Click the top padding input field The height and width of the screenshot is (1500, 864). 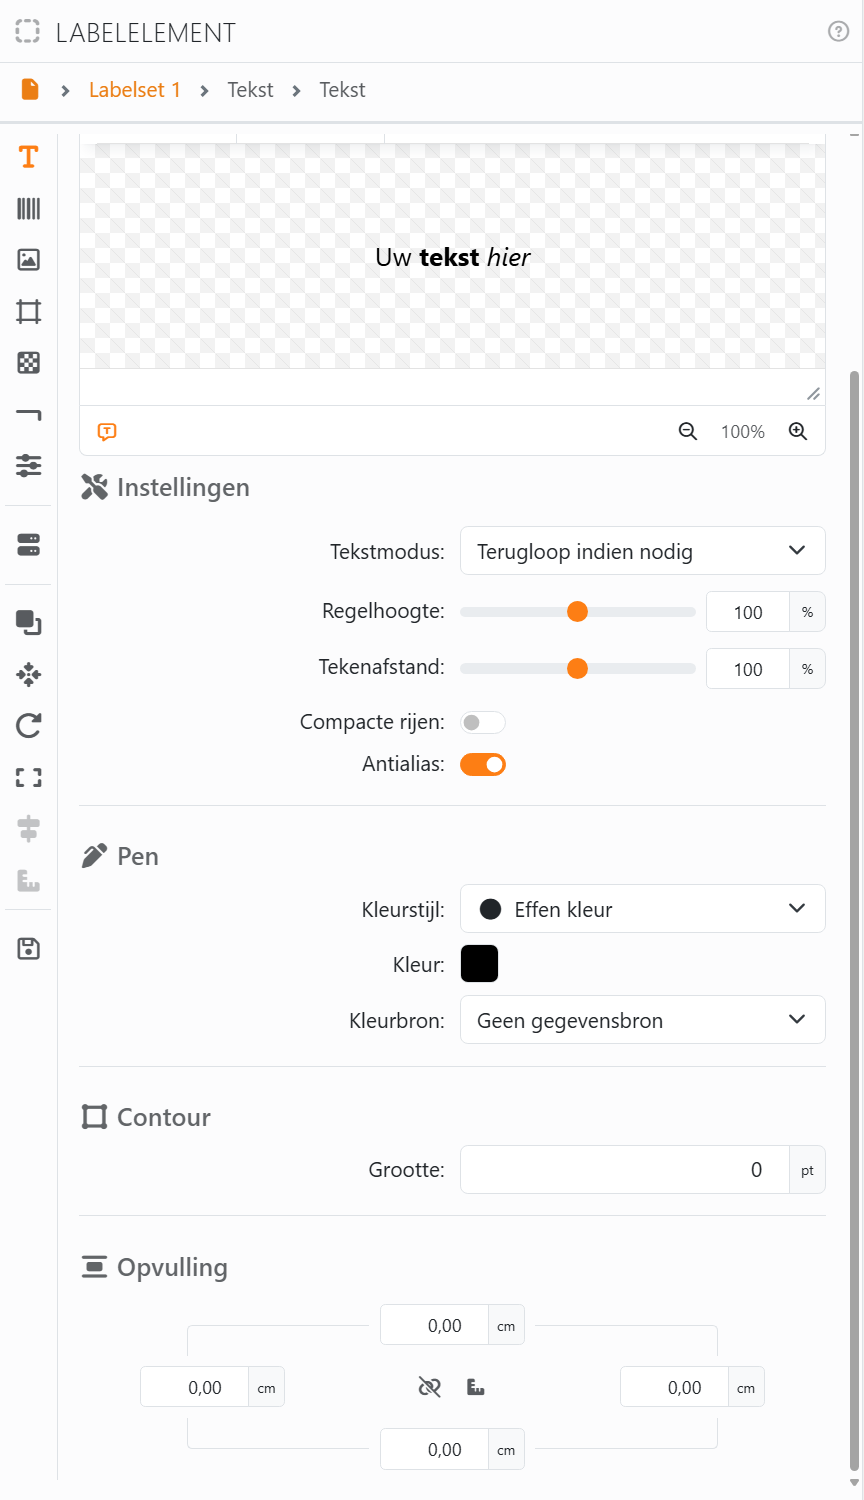434,1325
